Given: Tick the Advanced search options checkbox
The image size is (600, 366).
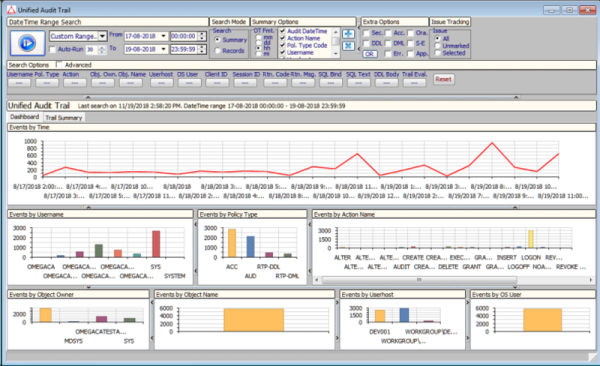Looking at the screenshot, I should (x=59, y=65).
